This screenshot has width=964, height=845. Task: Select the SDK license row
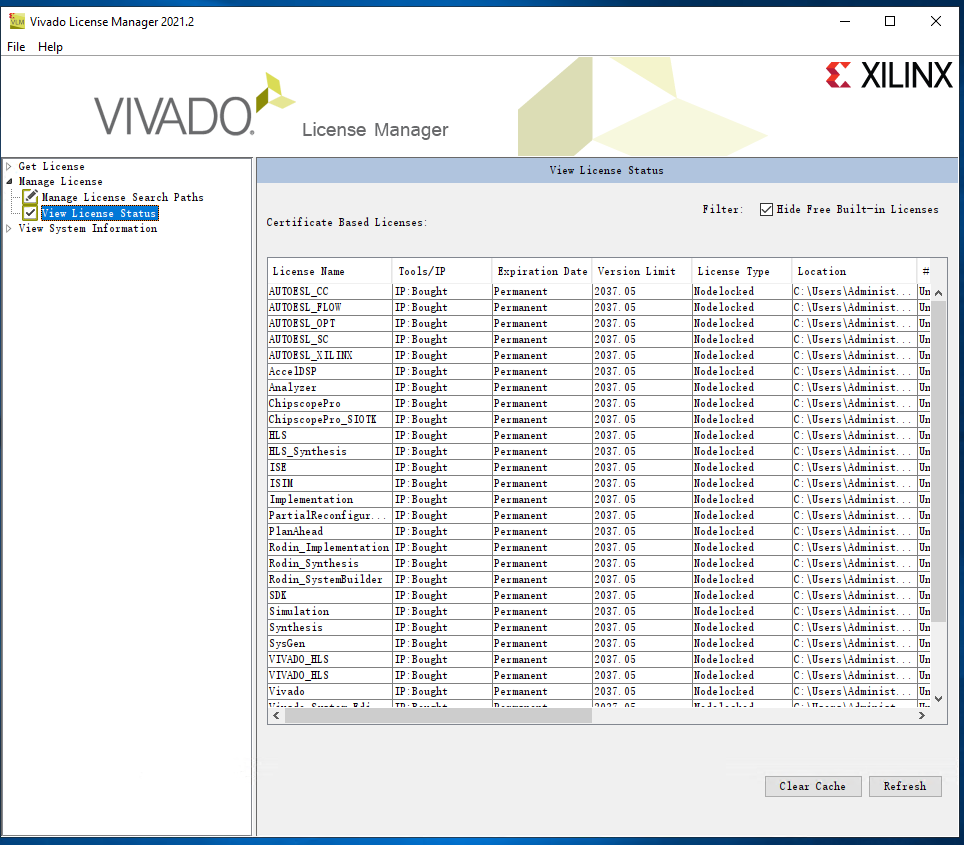tap(599, 595)
